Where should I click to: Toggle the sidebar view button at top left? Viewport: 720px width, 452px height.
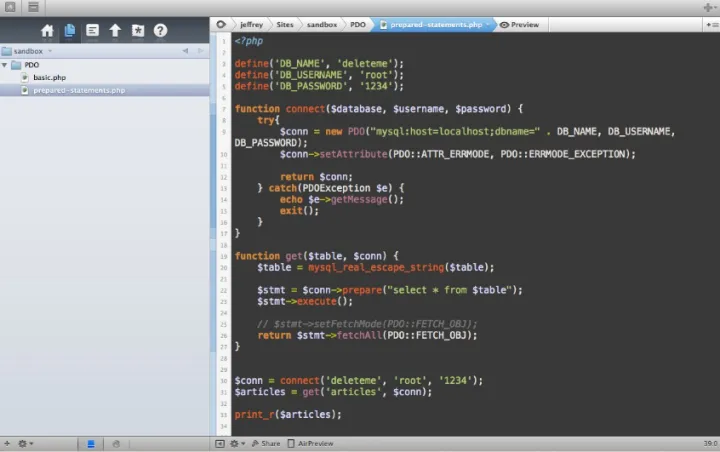[x=33, y=7]
